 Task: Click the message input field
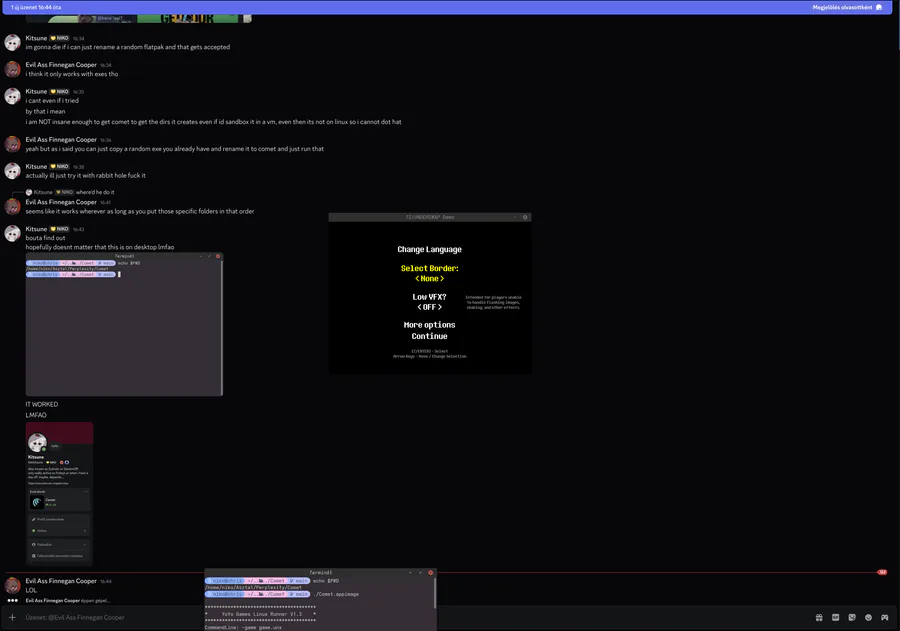[x=402, y=617]
